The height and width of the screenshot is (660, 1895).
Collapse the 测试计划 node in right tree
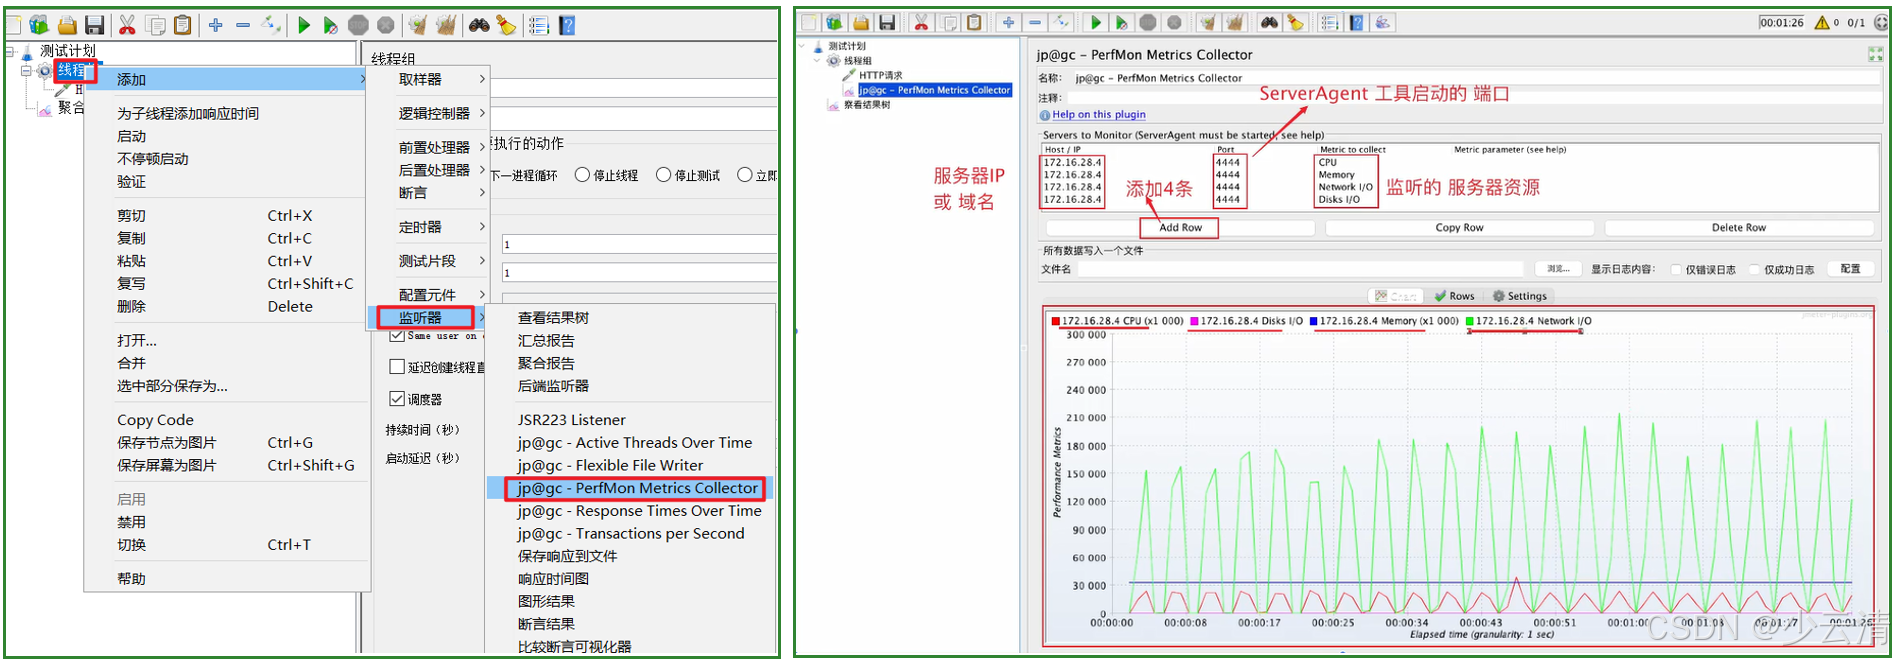pyautogui.click(x=803, y=46)
